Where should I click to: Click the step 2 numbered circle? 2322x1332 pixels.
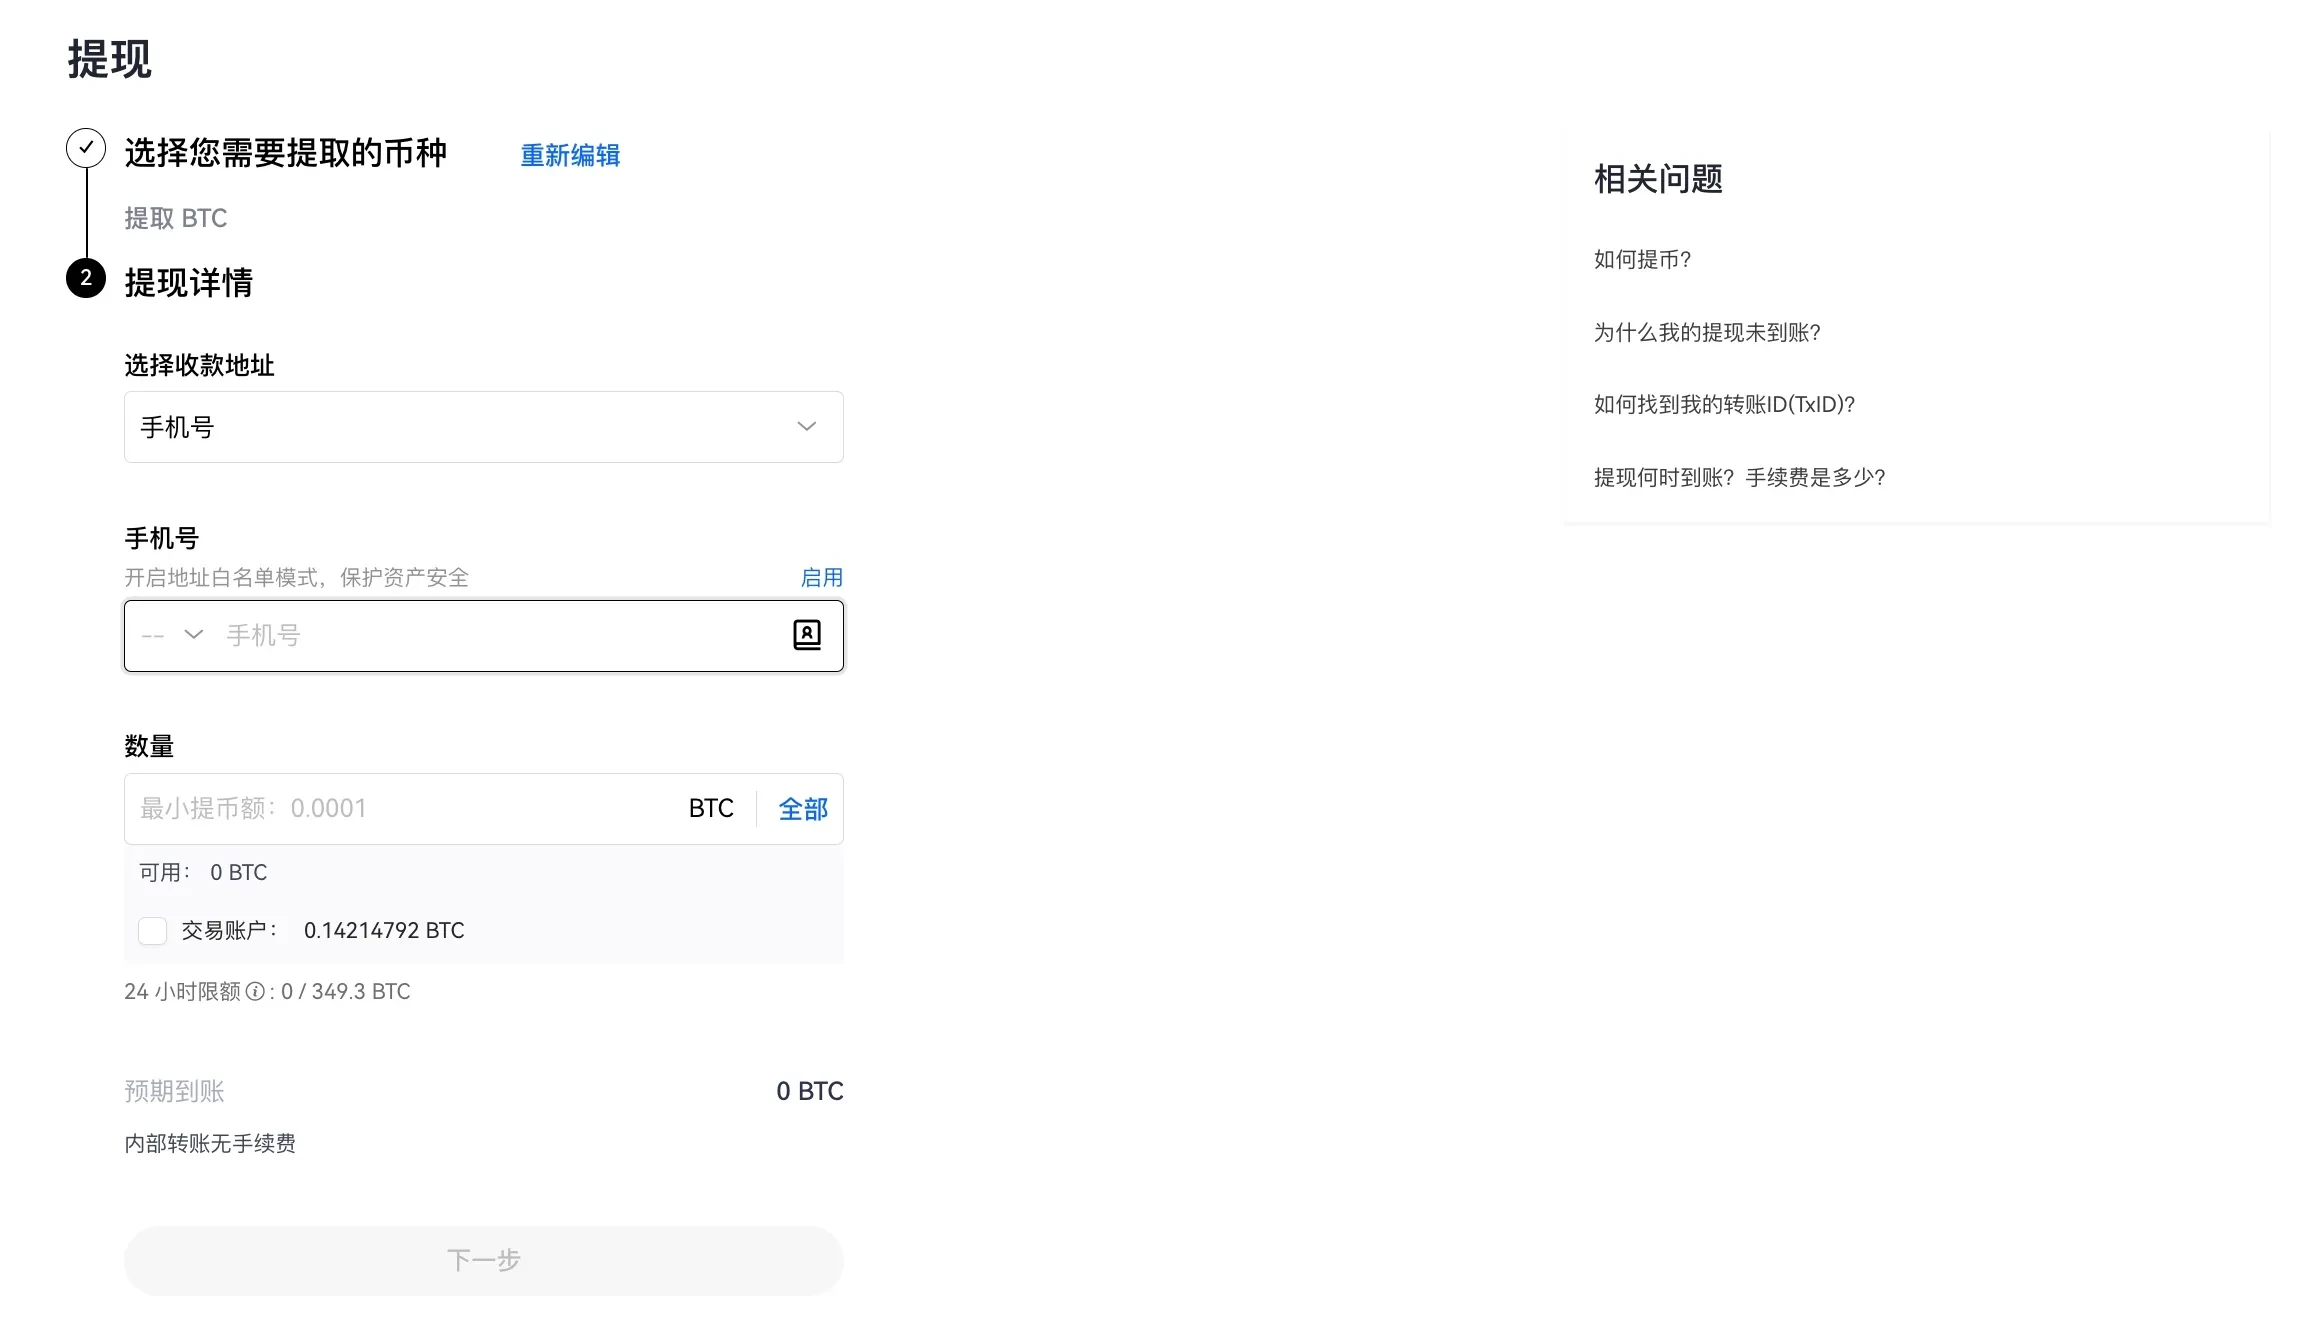[86, 279]
